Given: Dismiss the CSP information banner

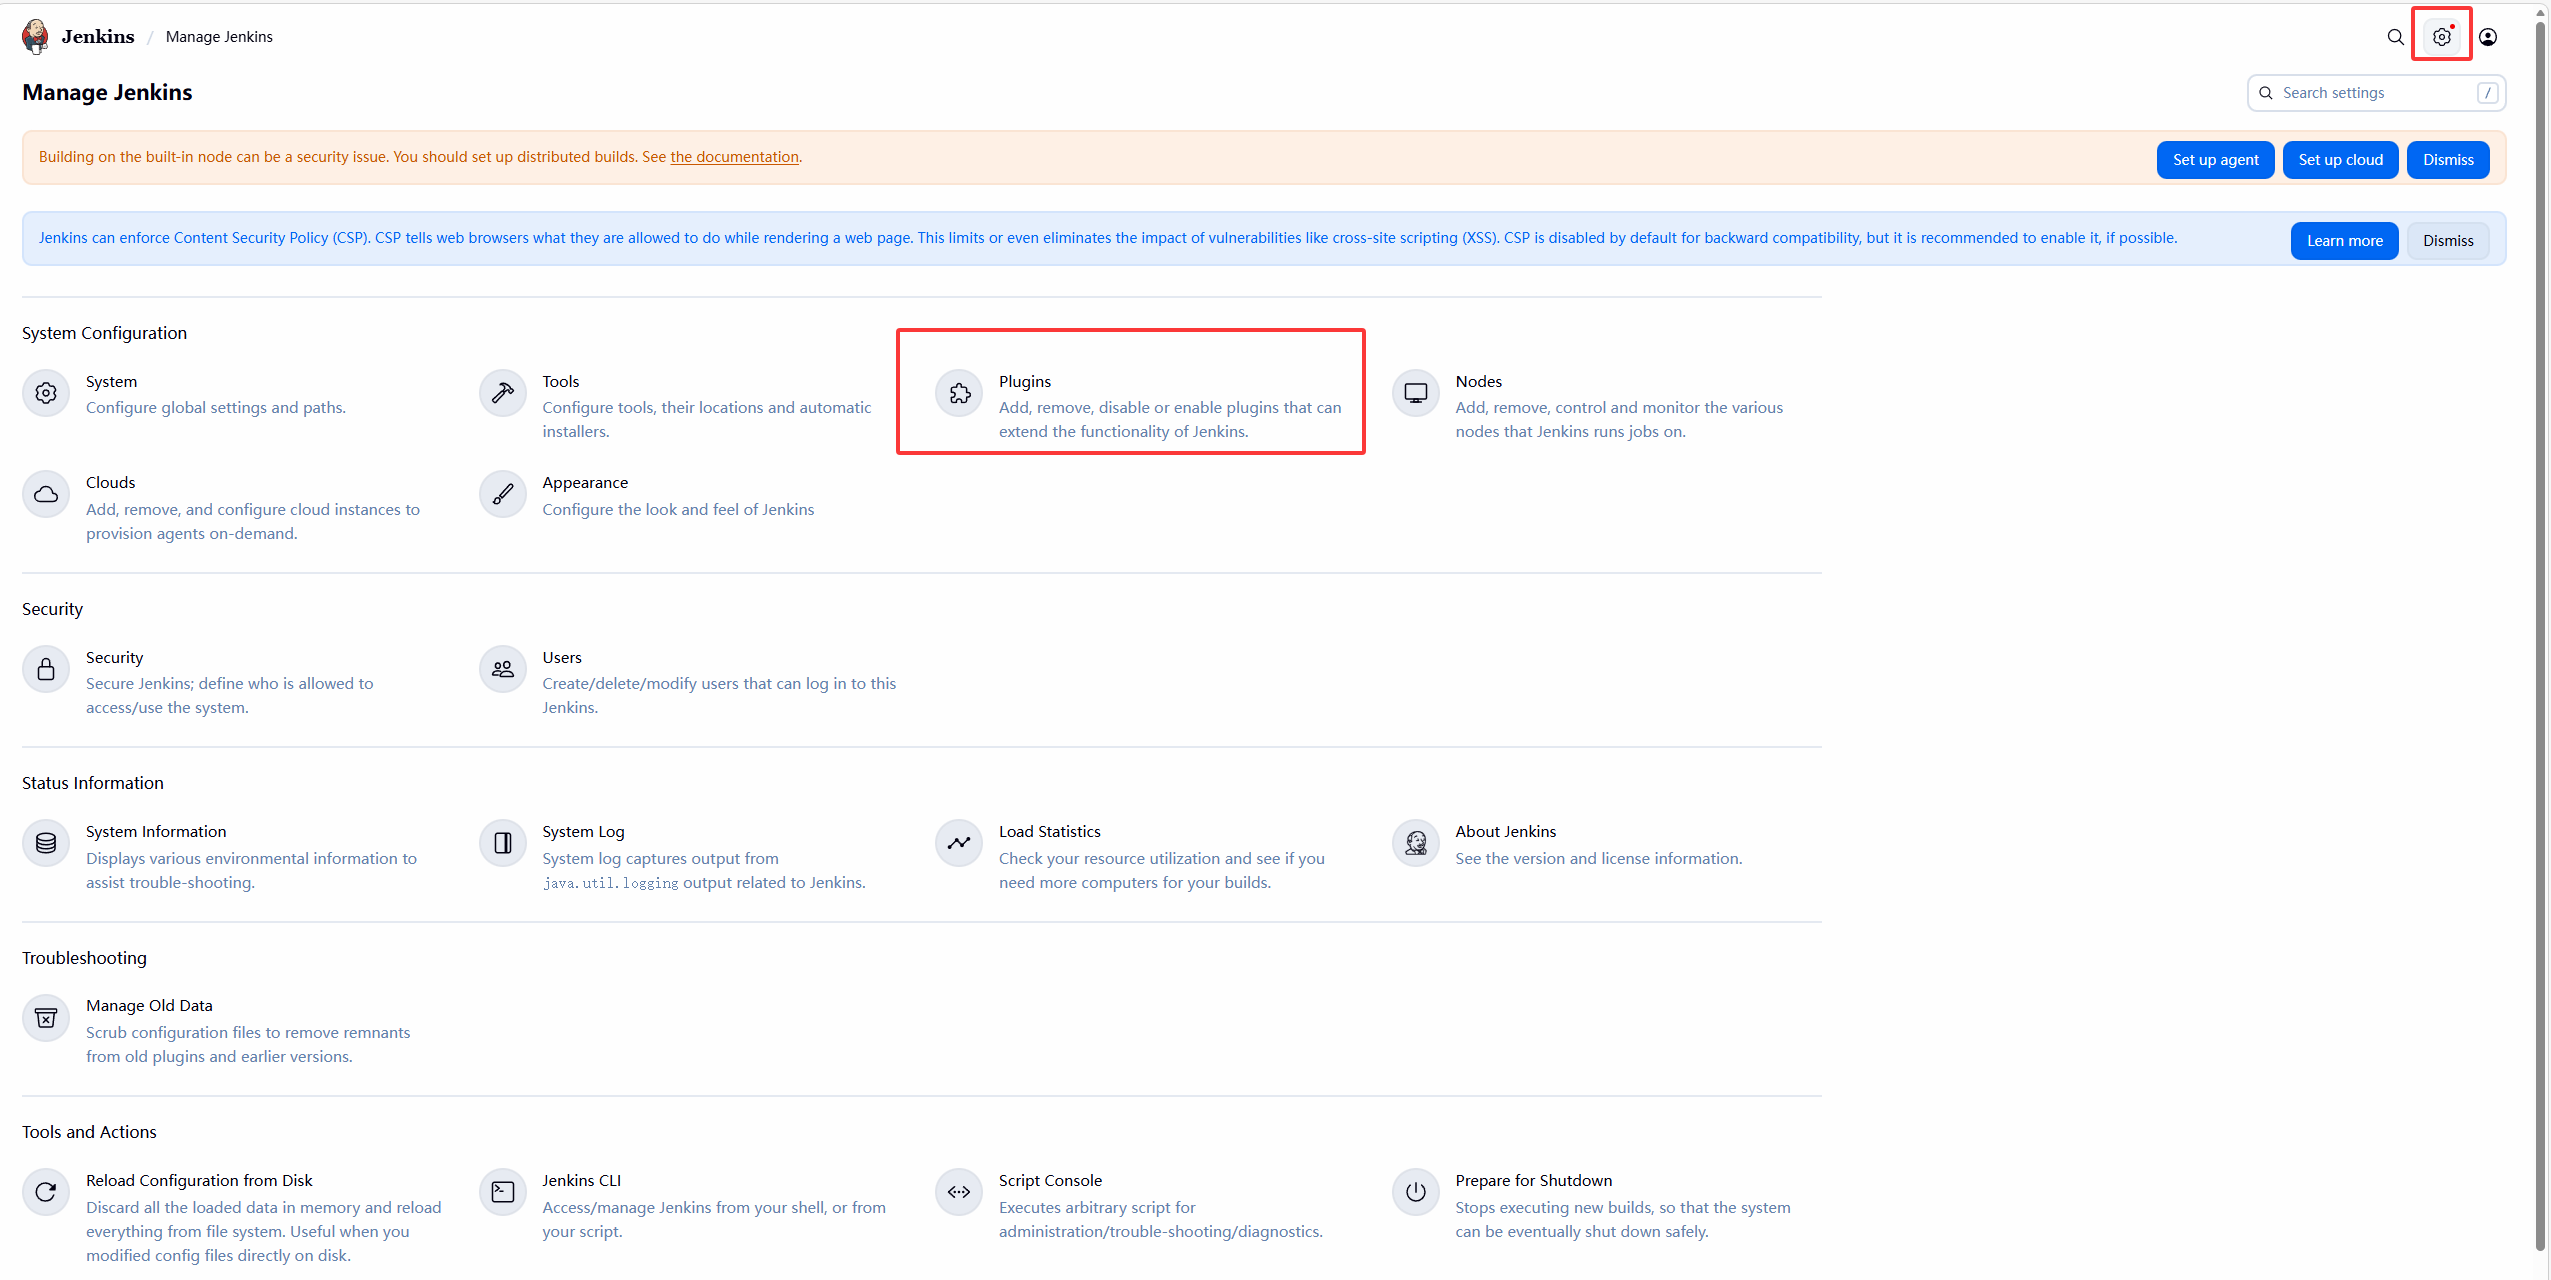Looking at the screenshot, I should 2447,241.
